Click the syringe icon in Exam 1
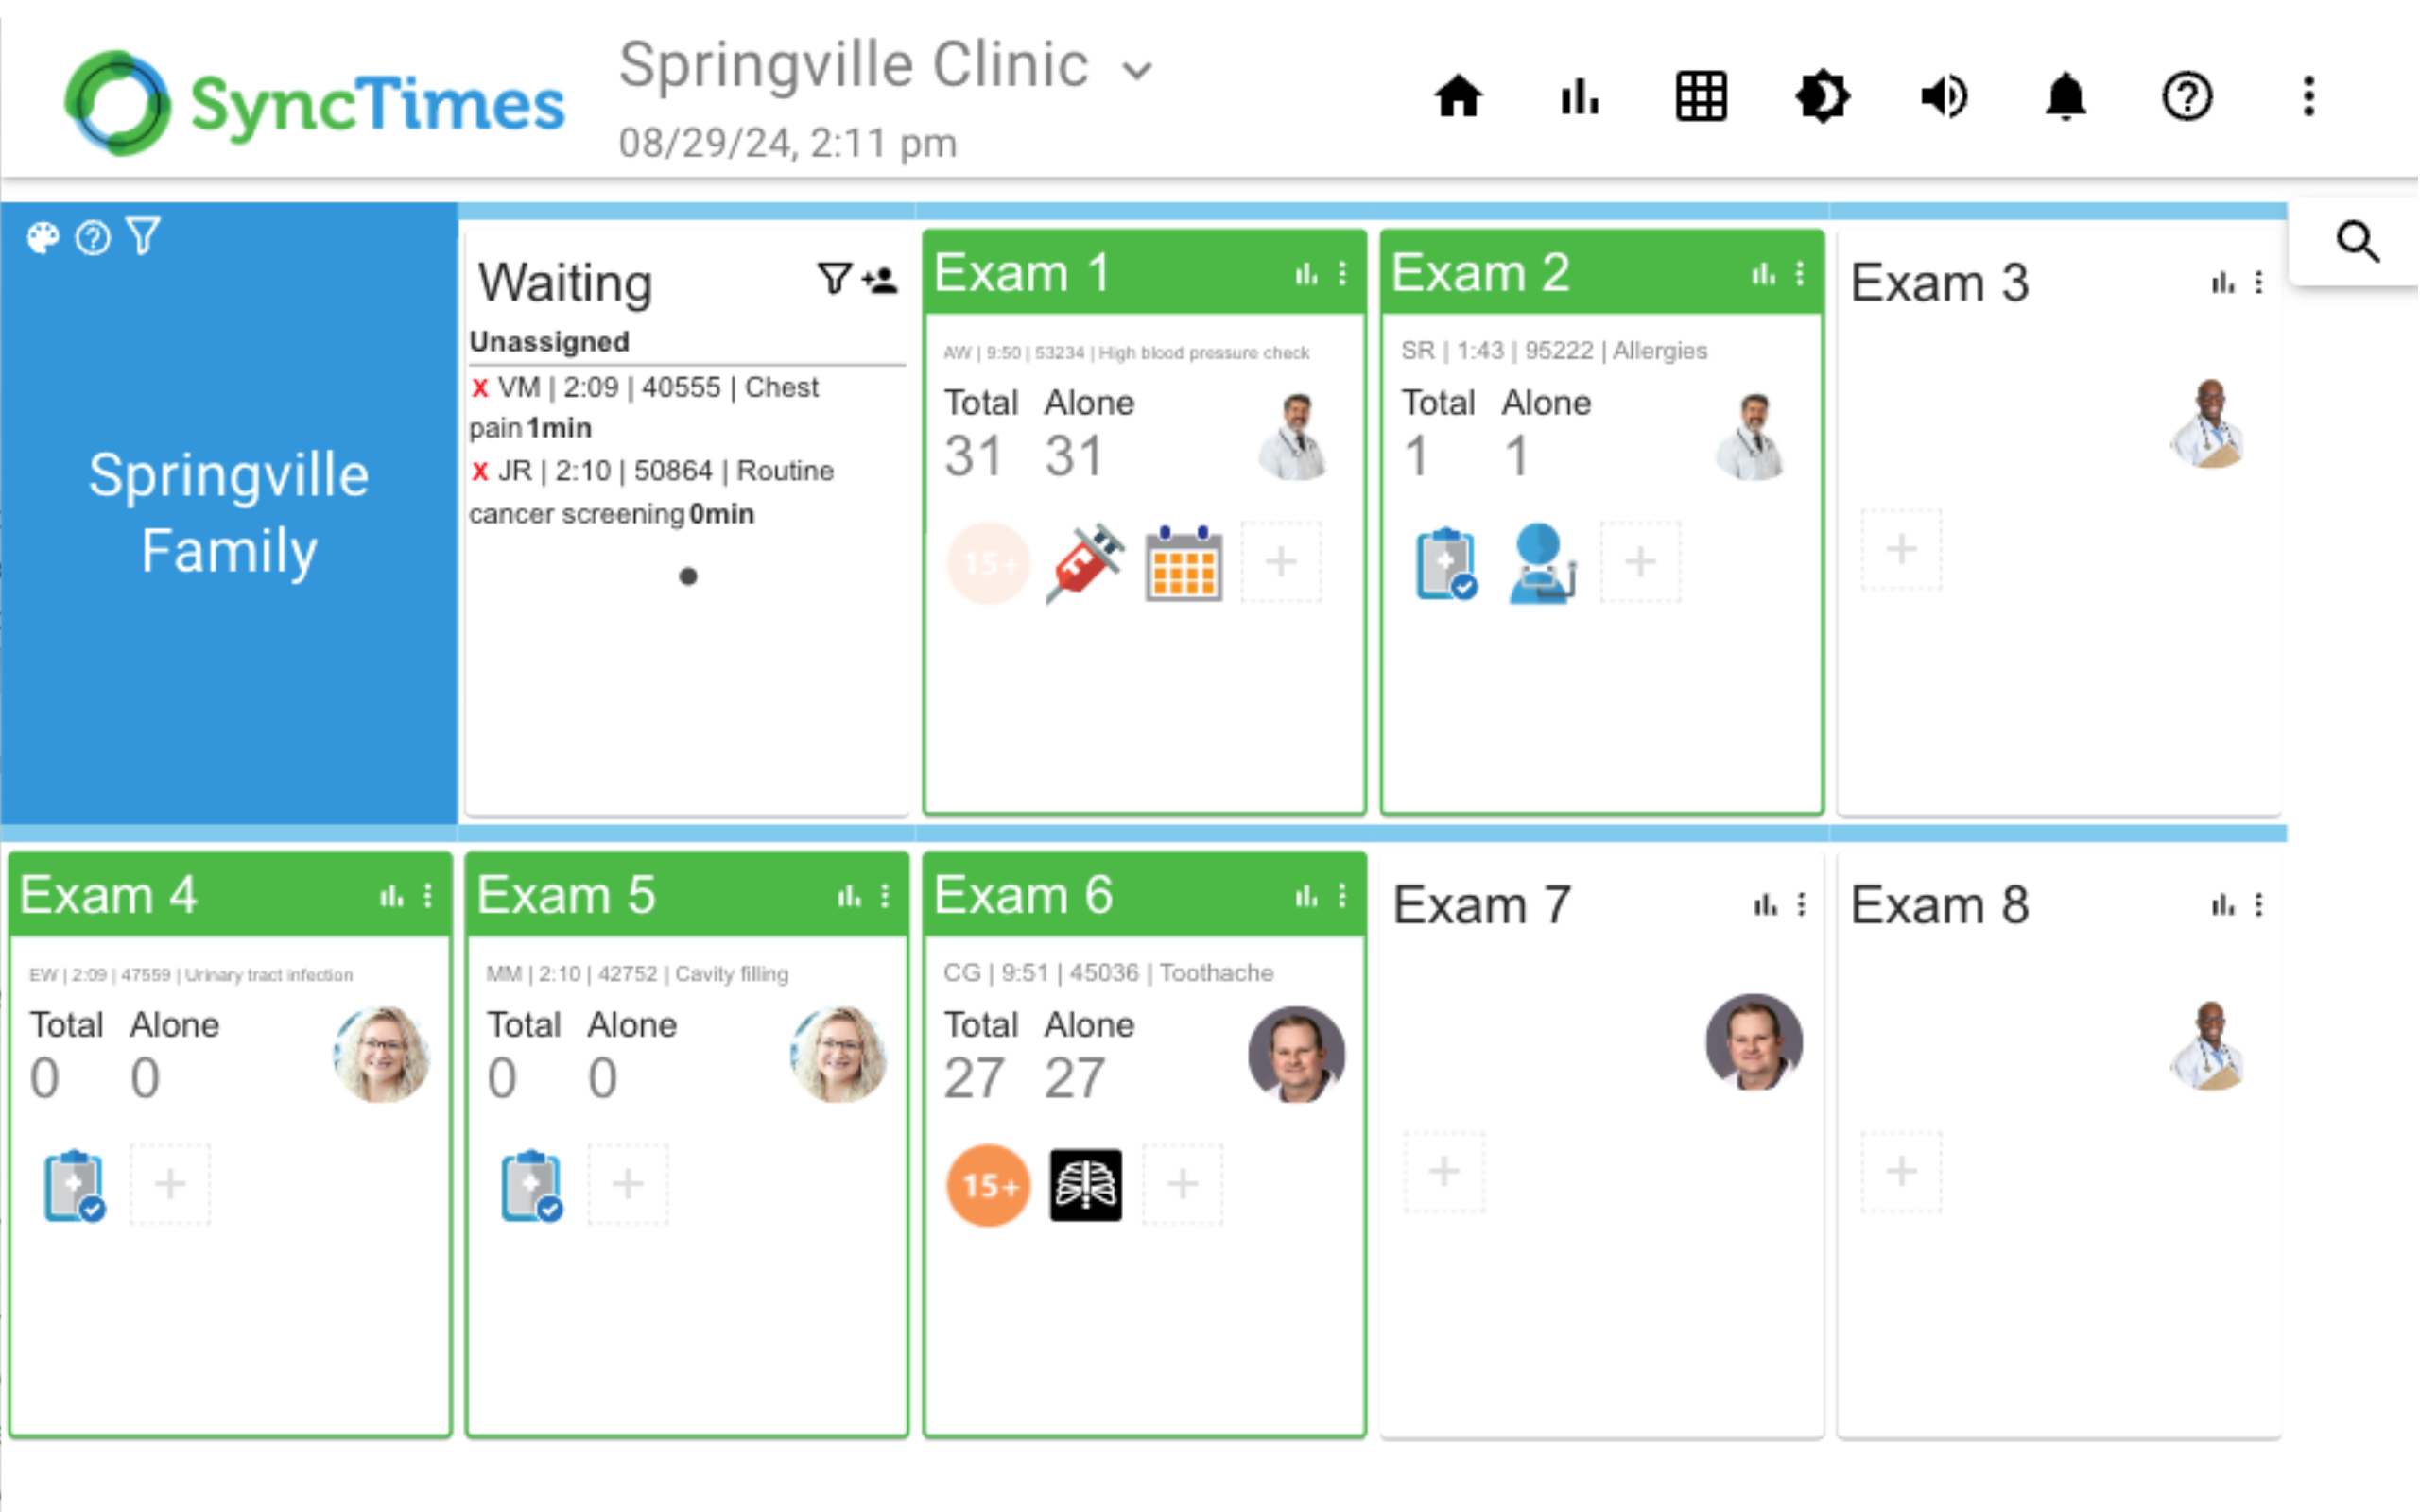This screenshot has height=1512, width=2420. [1085, 563]
